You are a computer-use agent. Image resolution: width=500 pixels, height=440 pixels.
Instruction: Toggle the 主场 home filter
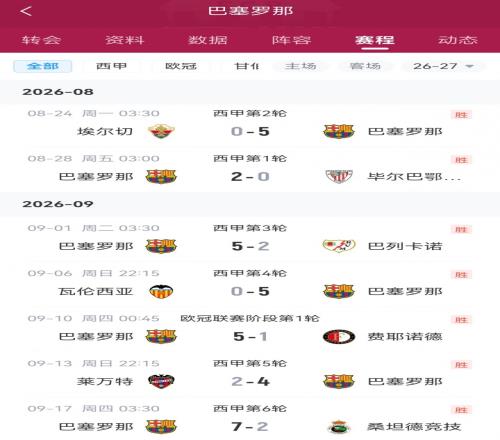pyautogui.click(x=300, y=66)
